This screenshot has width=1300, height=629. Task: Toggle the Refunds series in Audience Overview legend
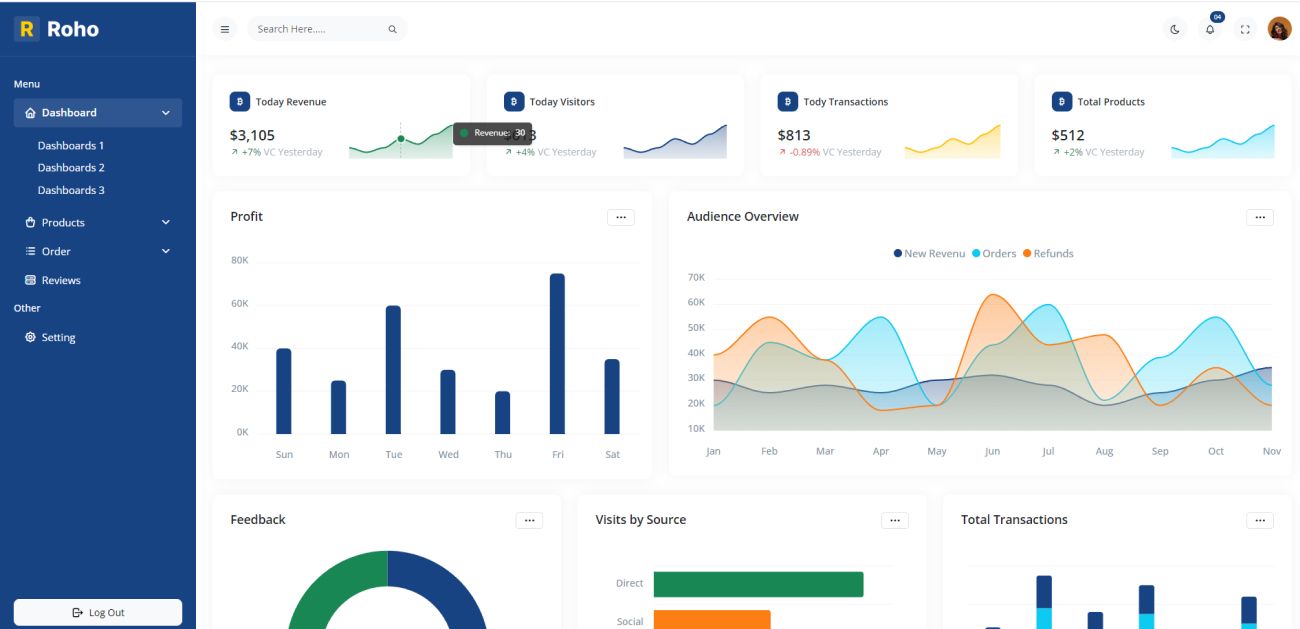click(x=1049, y=253)
